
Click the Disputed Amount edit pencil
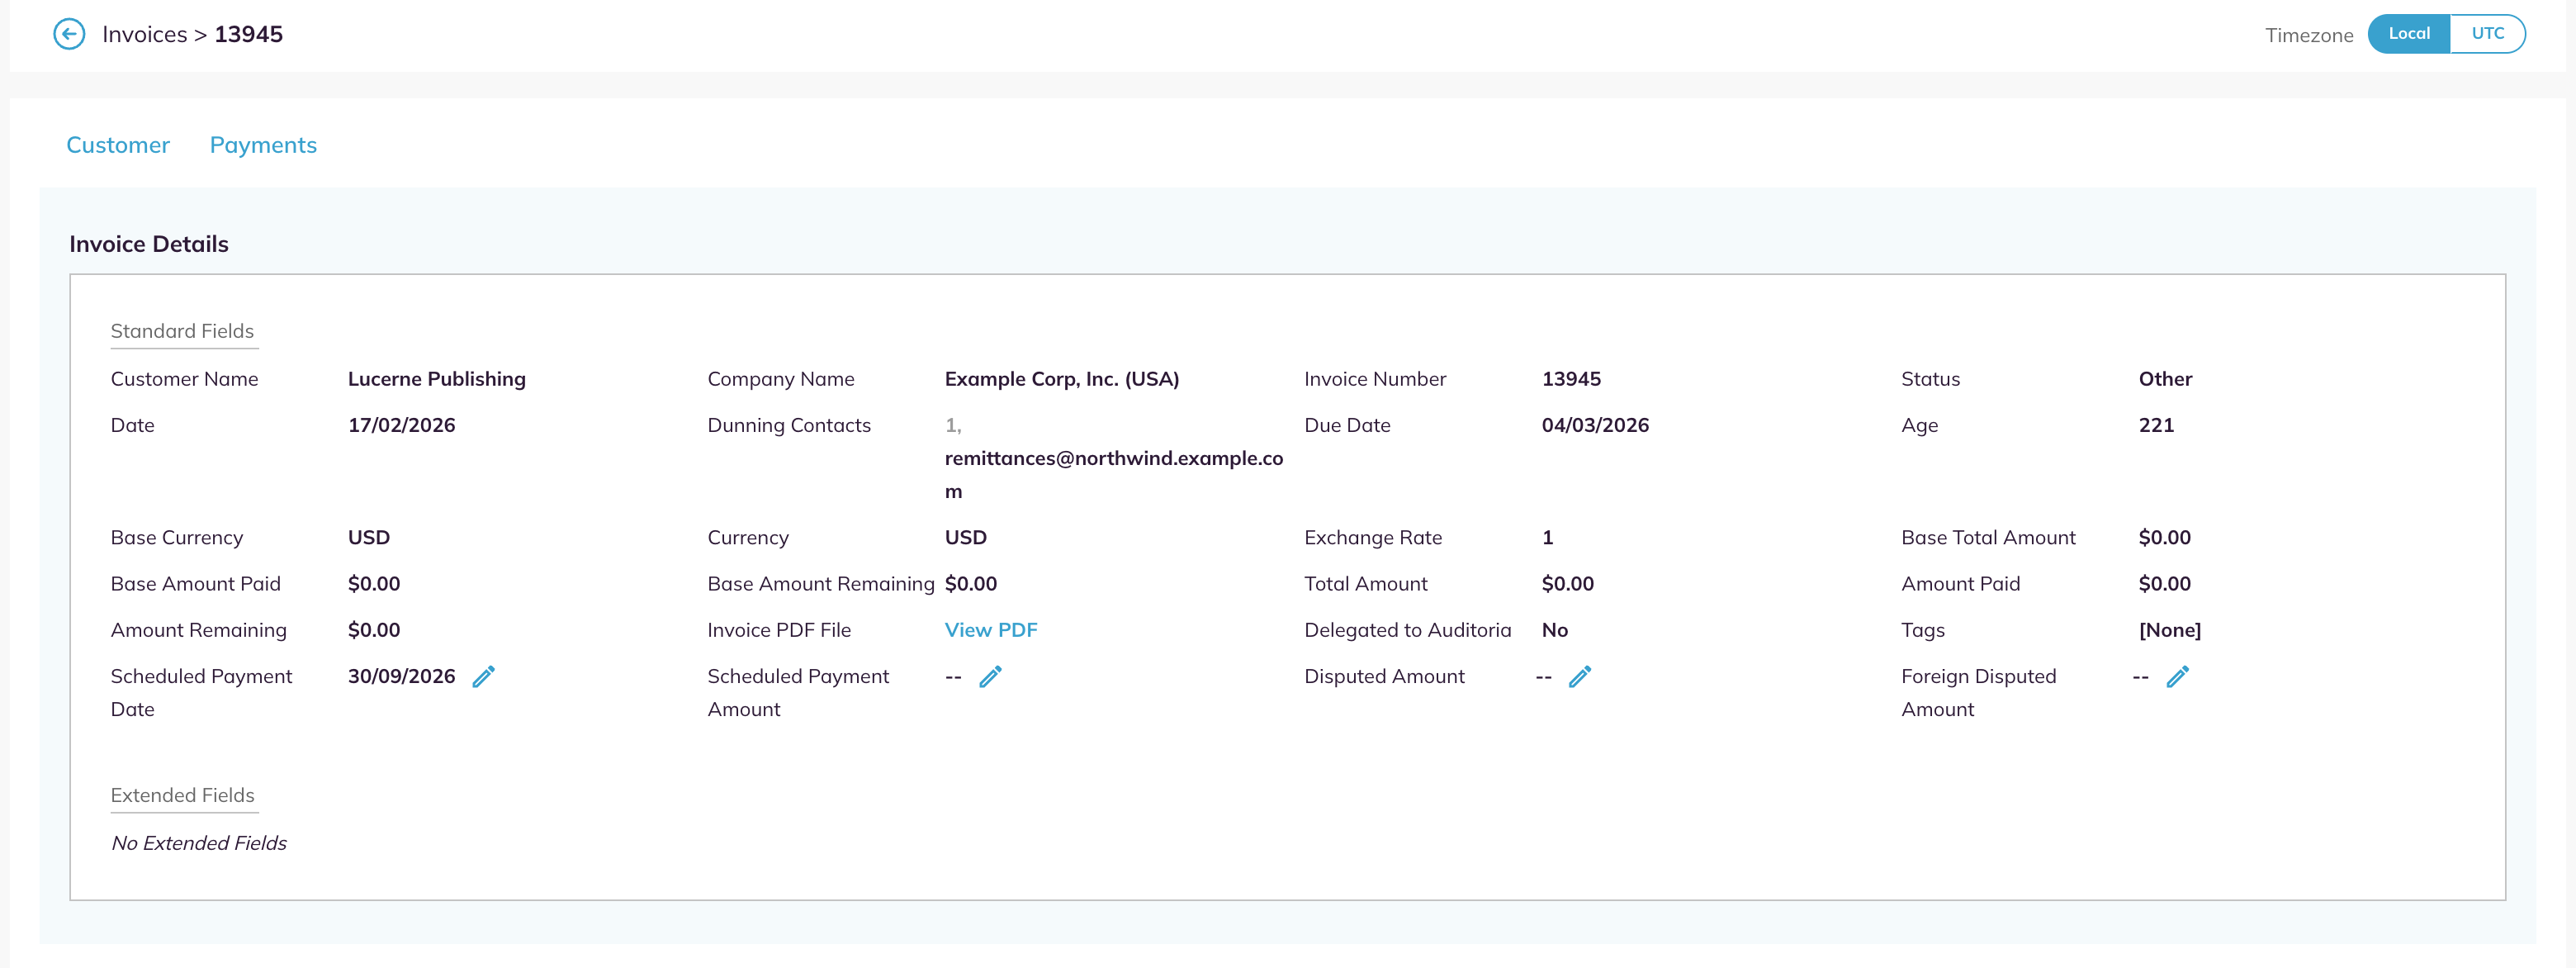tap(1580, 677)
